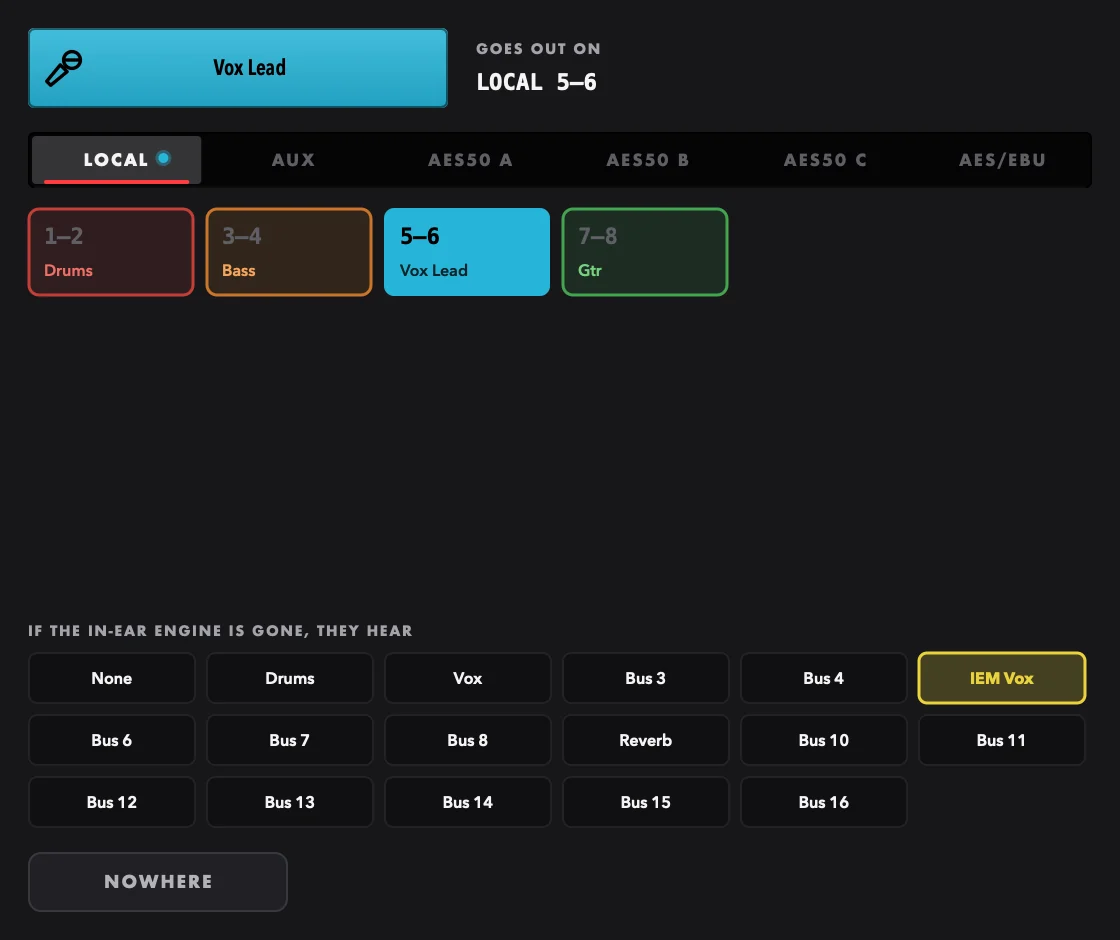1120x940 pixels.
Task: Select the Bus 16 option
Action: tap(824, 802)
